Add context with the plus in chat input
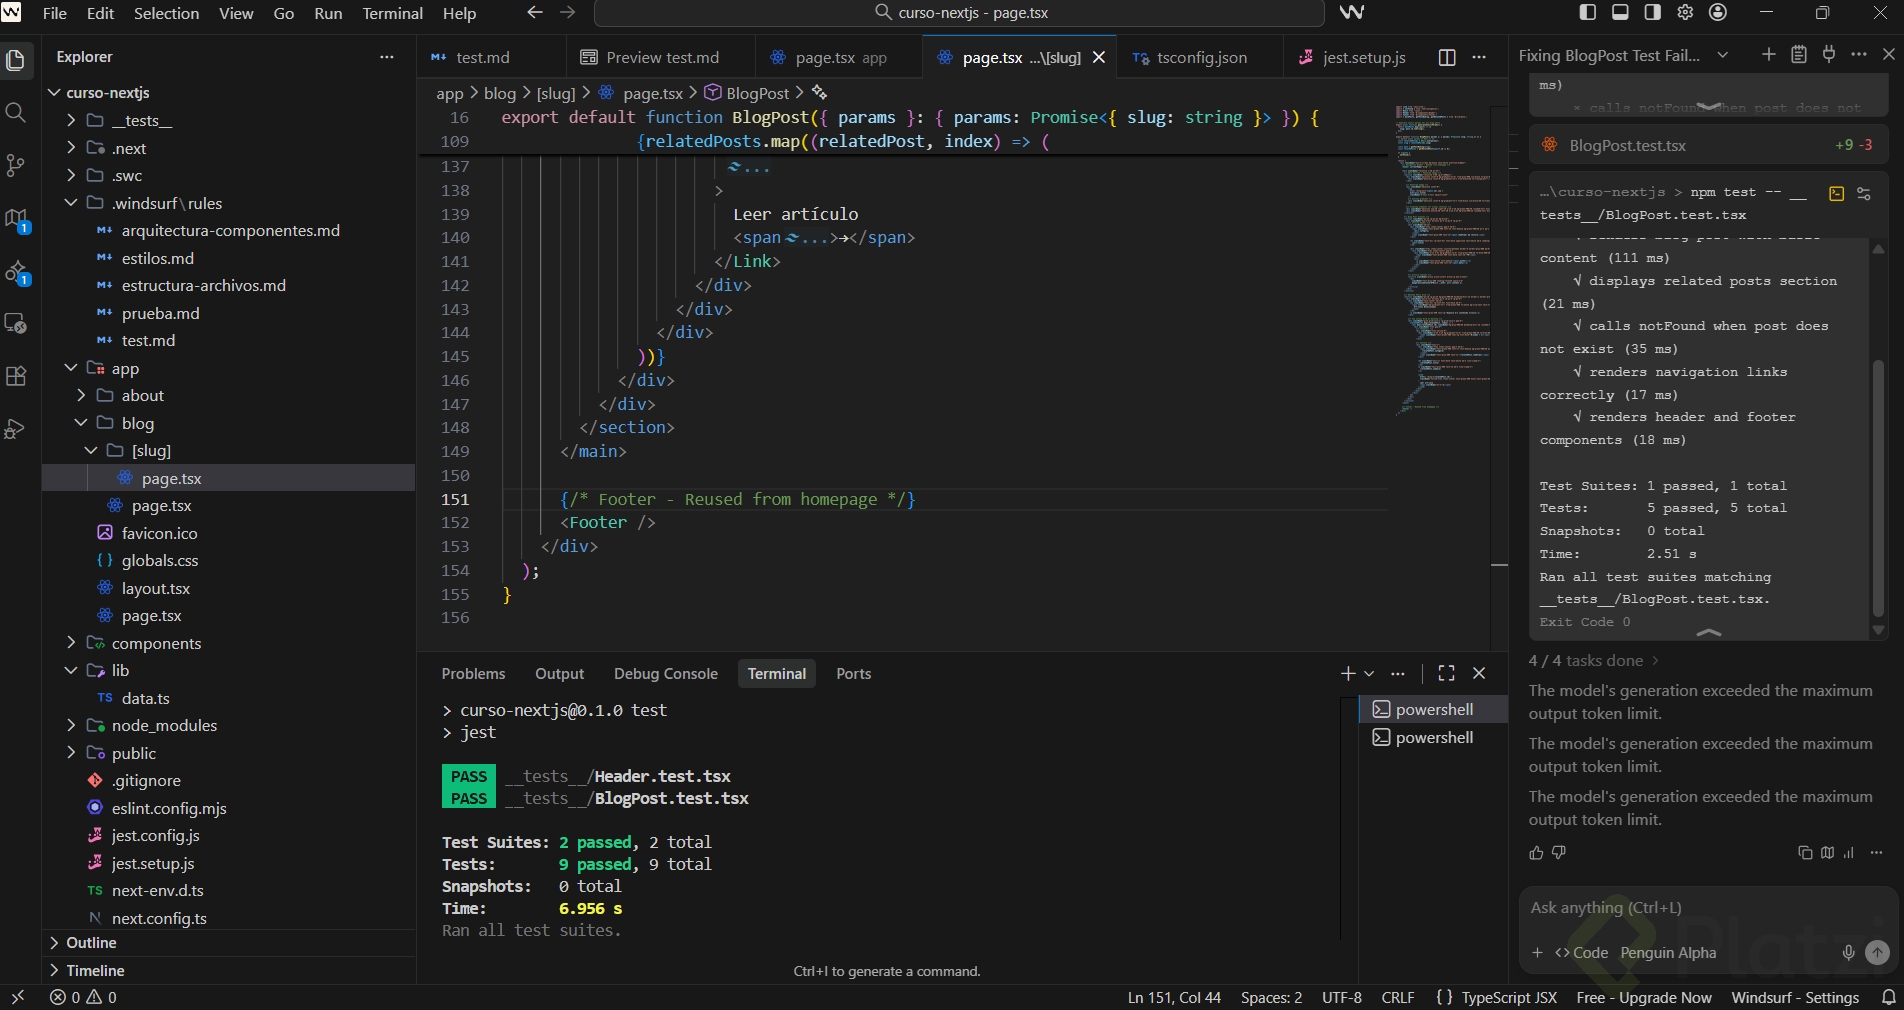 coord(1538,953)
